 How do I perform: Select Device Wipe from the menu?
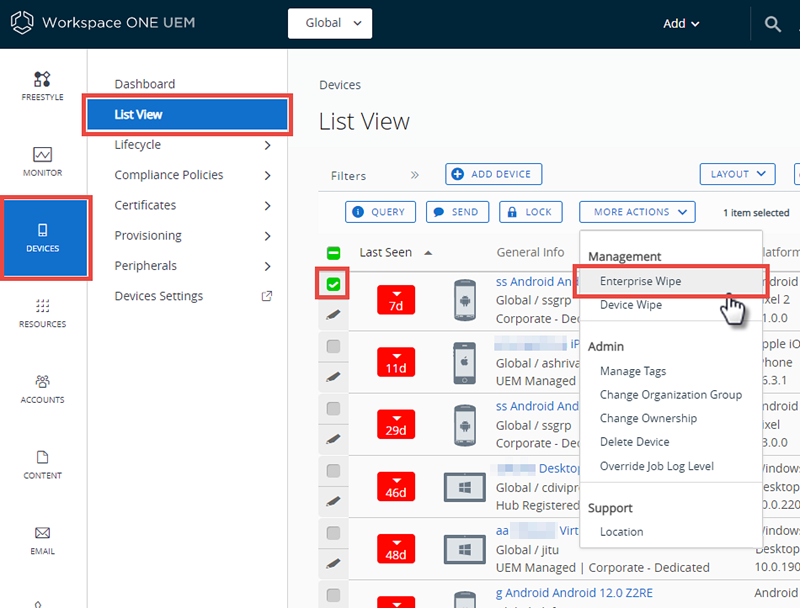(x=631, y=305)
